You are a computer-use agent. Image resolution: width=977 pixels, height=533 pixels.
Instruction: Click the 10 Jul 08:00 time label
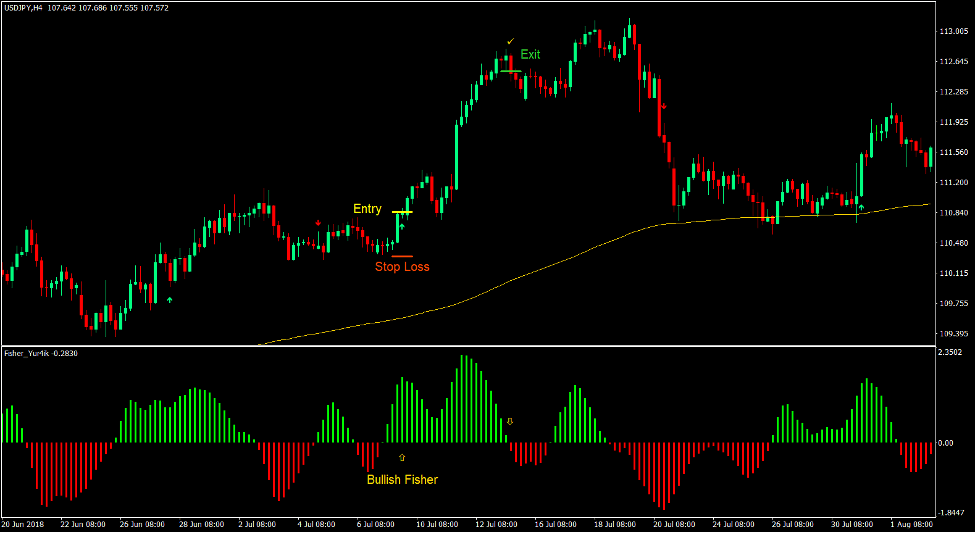coord(437,524)
